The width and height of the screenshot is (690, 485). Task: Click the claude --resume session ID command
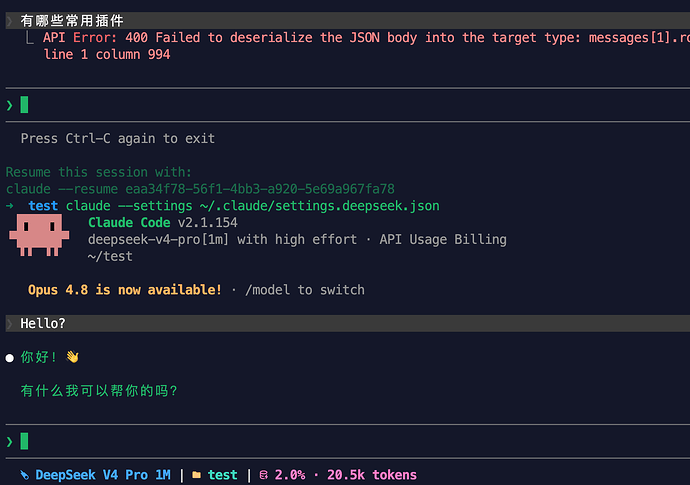[200, 189]
